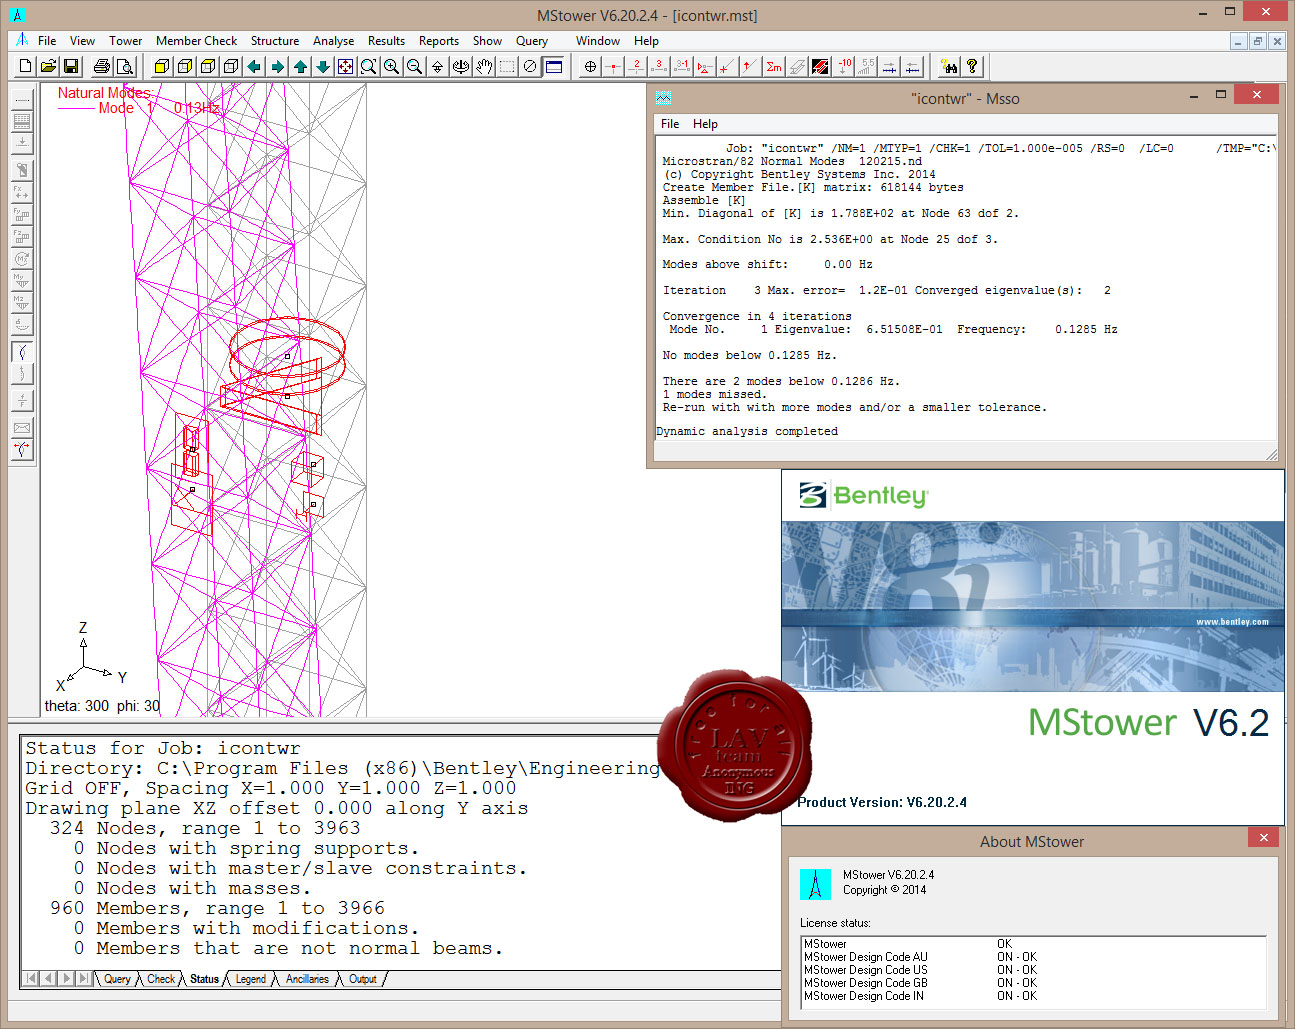Zoom out with the minus magnifier icon
The width and height of the screenshot is (1295, 1029).
415,66
